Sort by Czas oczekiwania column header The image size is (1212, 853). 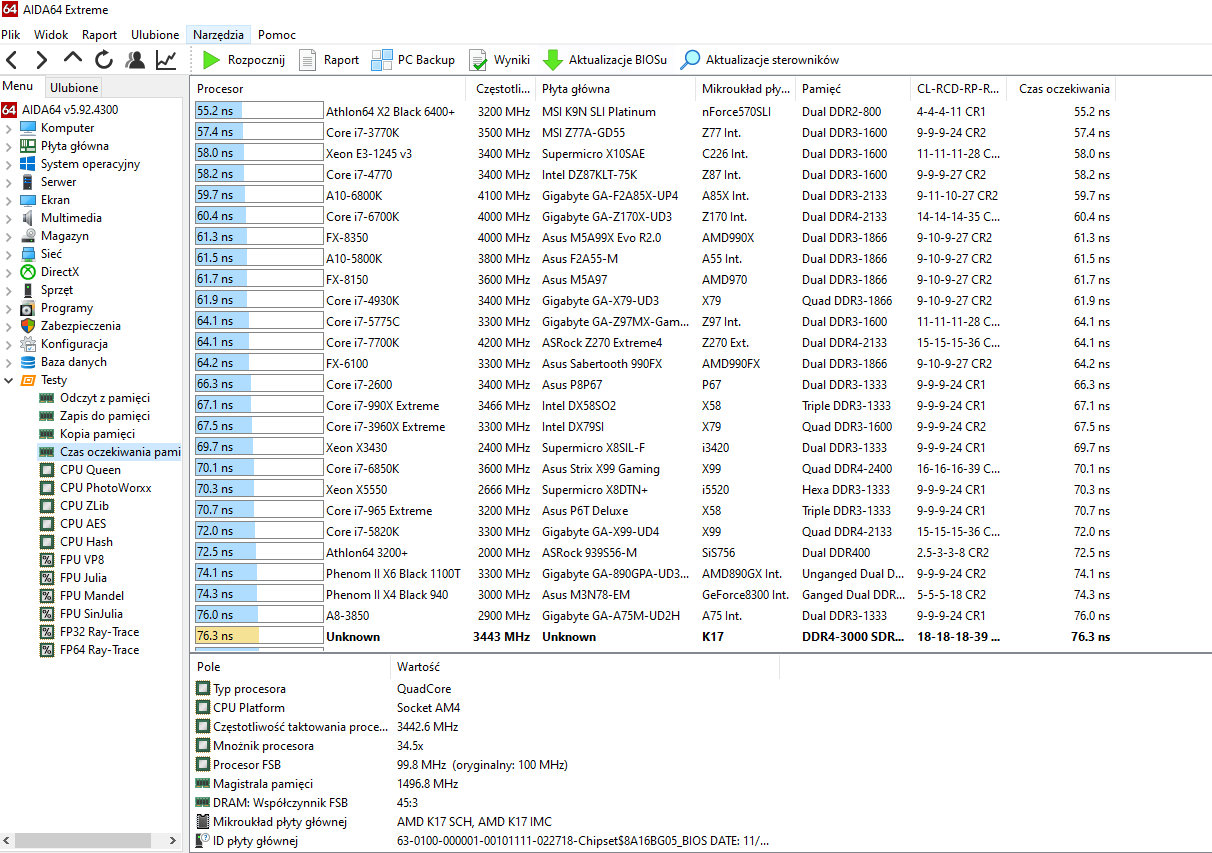tap(1063, 89)
